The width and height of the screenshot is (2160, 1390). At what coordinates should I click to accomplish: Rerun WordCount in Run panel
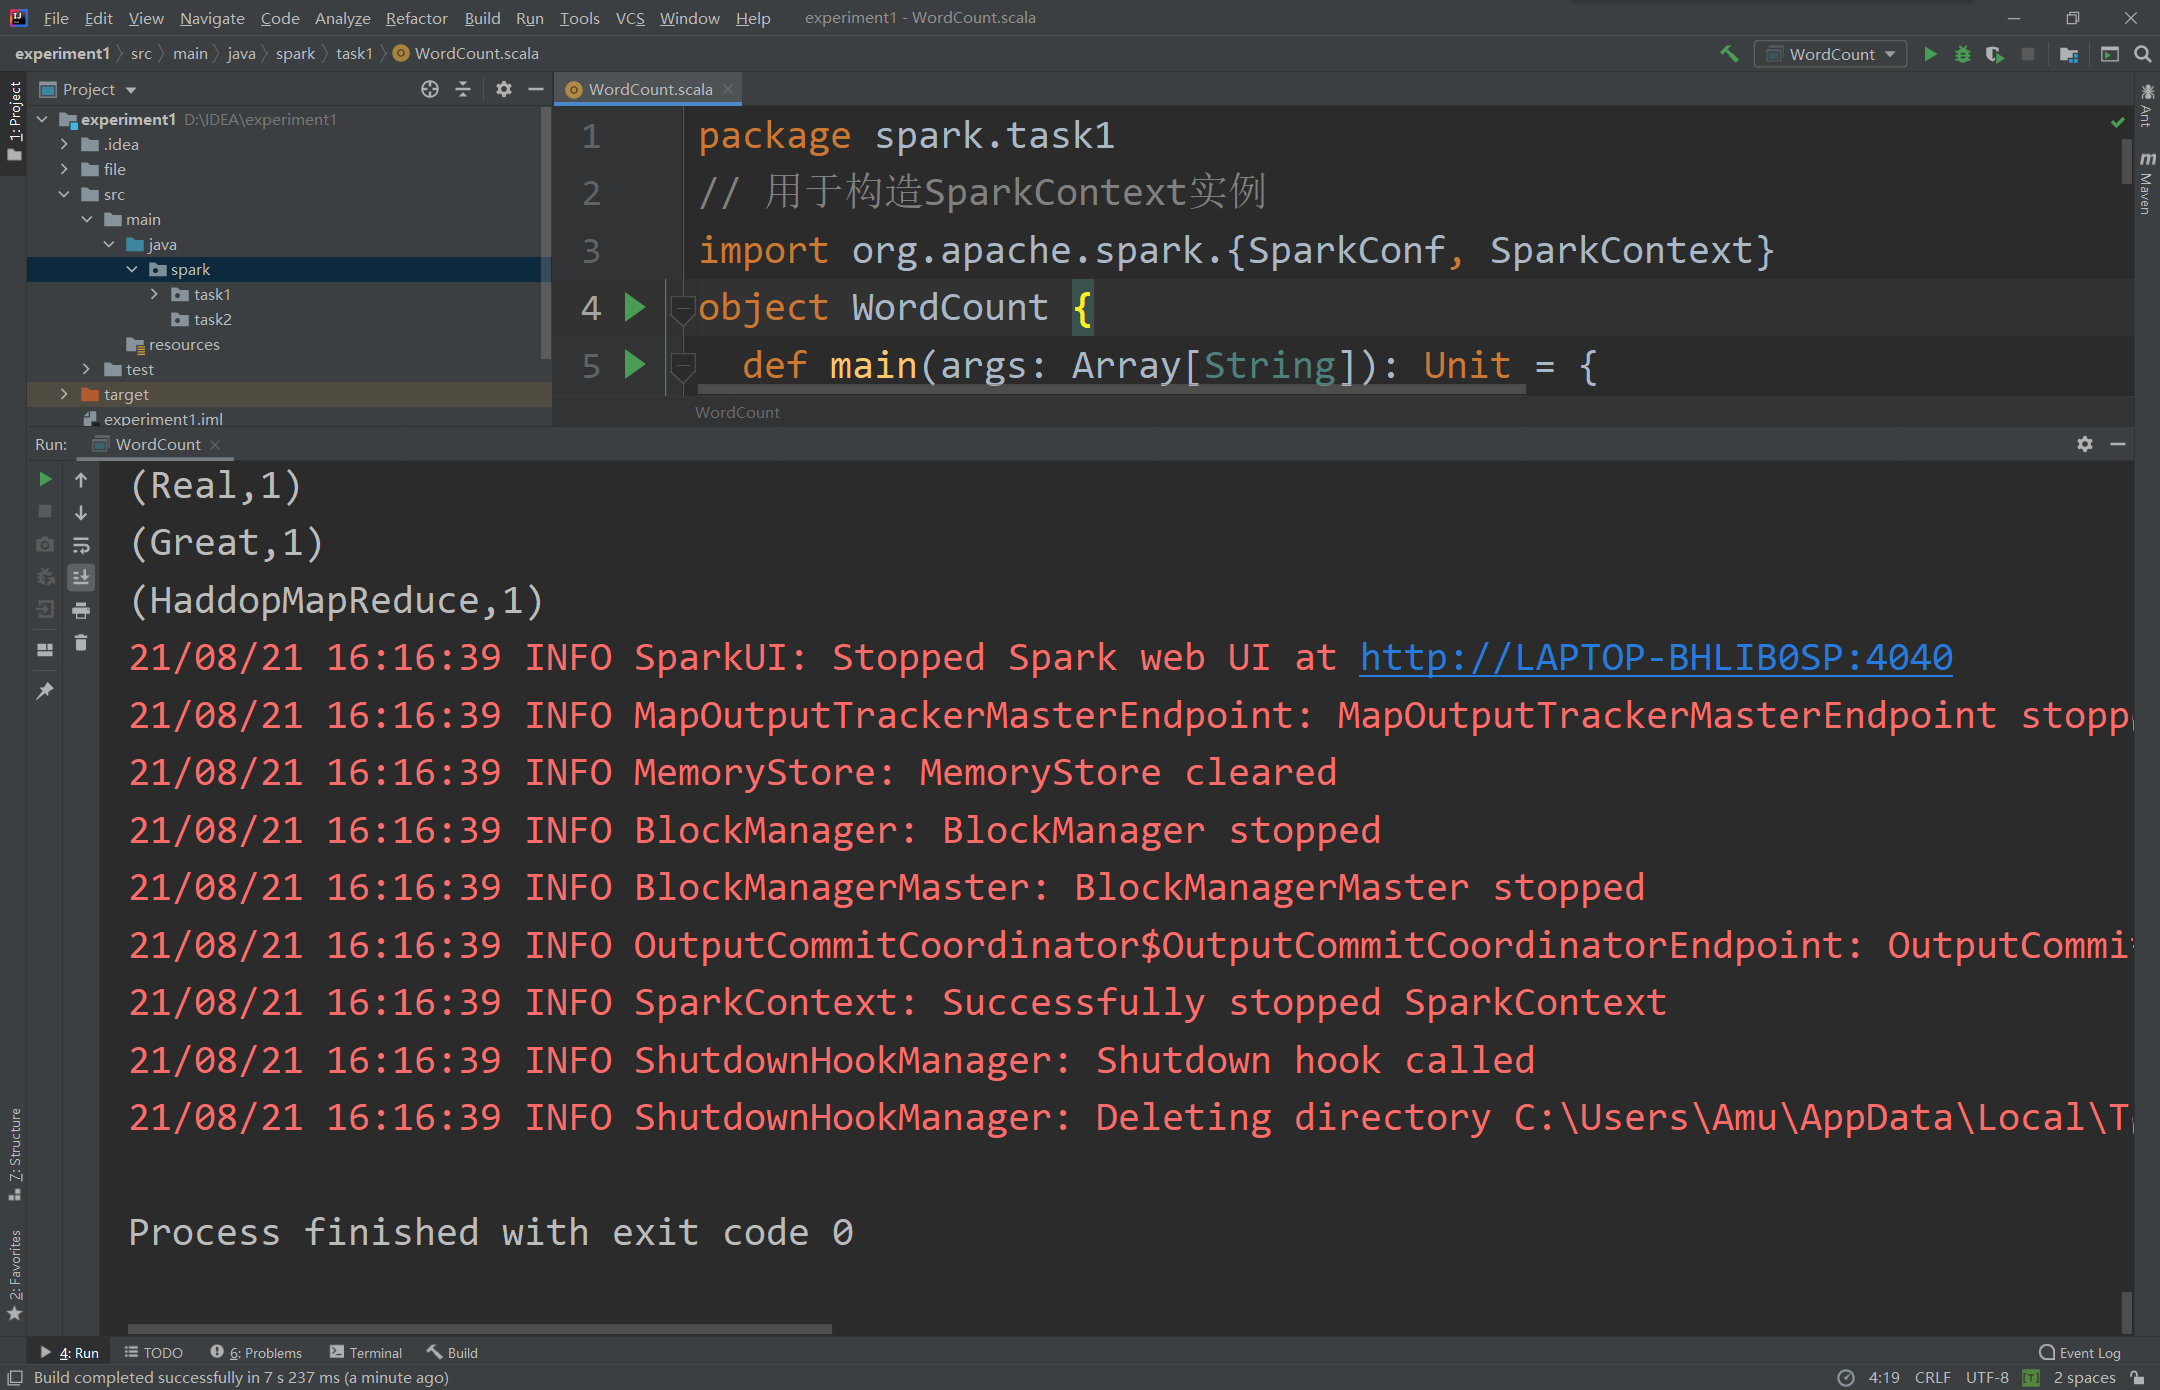[45, 480]
